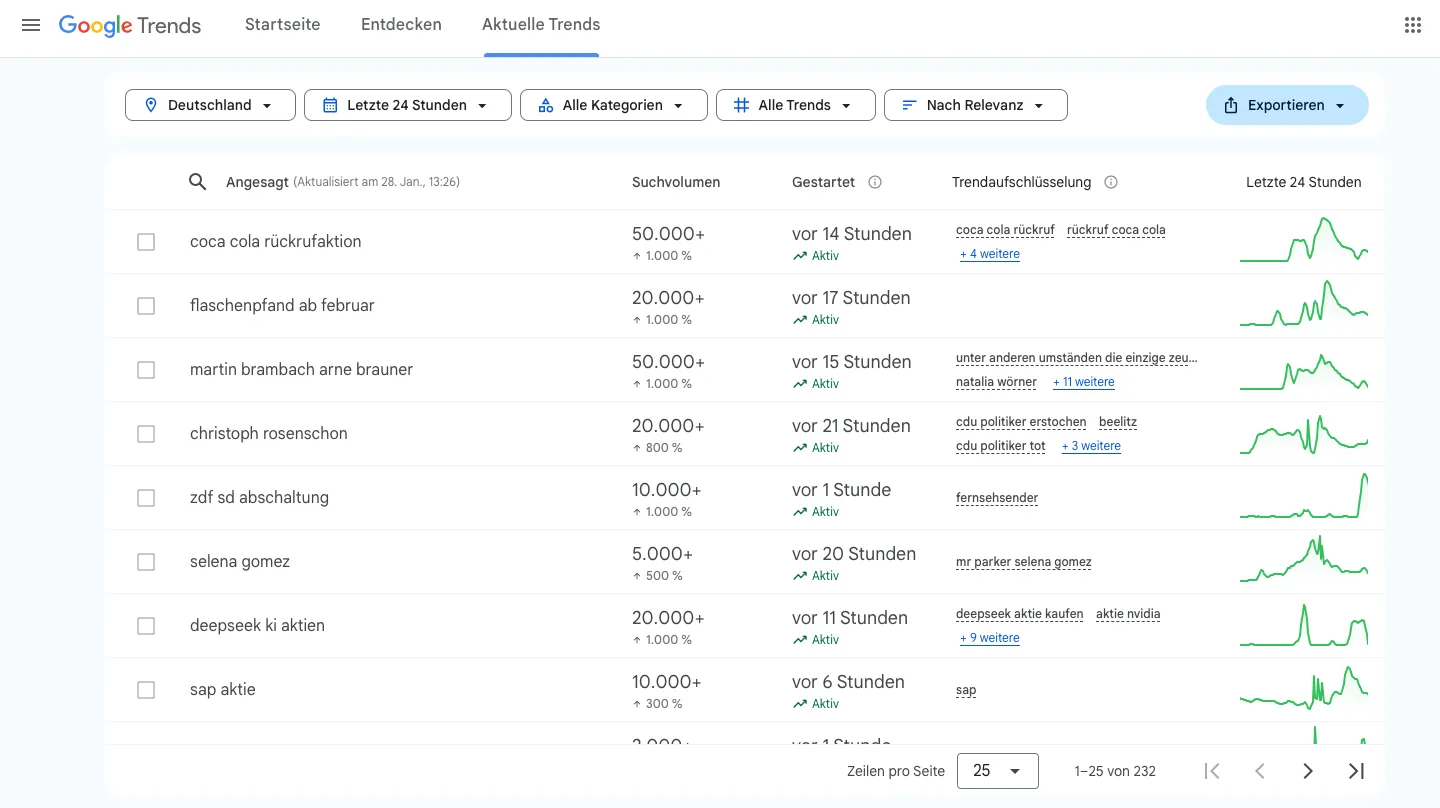Open the Google apps grid

[x=1412, y=26]
